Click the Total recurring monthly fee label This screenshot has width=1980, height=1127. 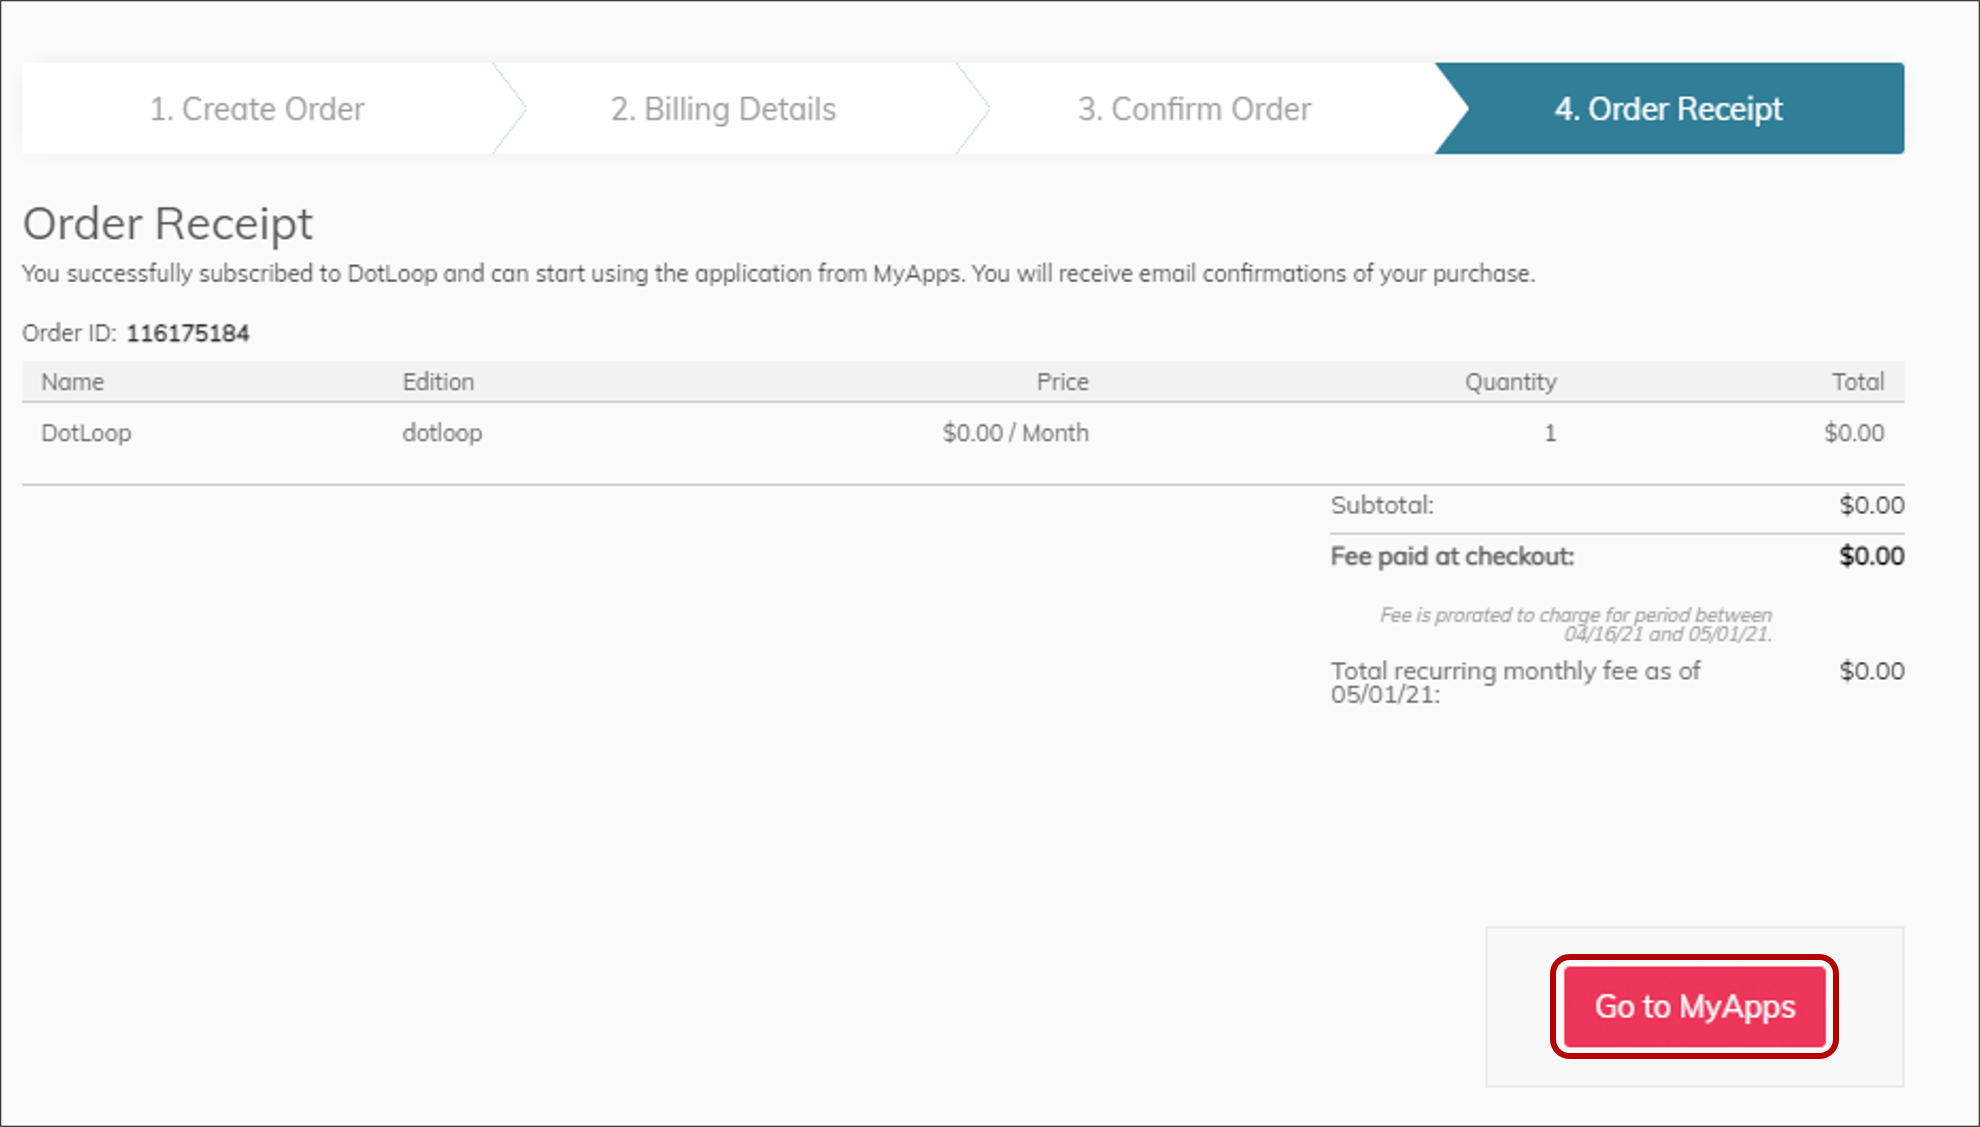coord(1515,682)
